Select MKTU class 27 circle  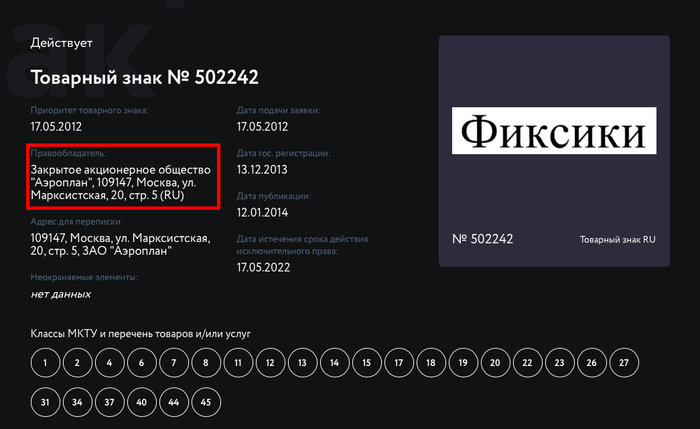pos(624,362)
